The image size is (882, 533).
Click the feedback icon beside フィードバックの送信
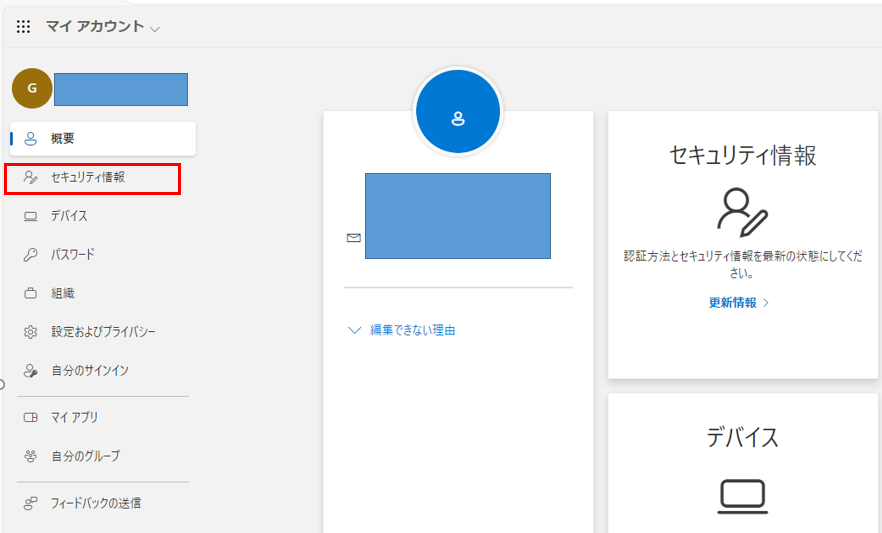30,503
